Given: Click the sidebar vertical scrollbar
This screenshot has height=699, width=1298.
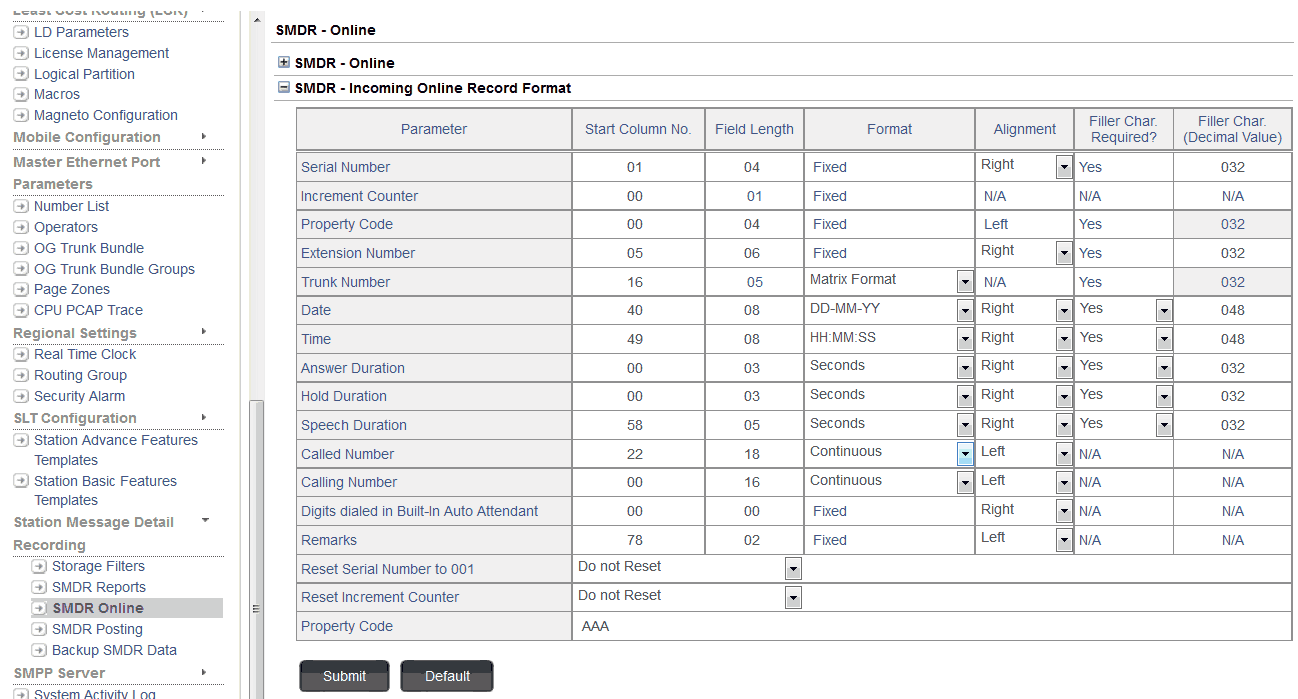Looking at the screenshot, I should (x=257, y=550).
